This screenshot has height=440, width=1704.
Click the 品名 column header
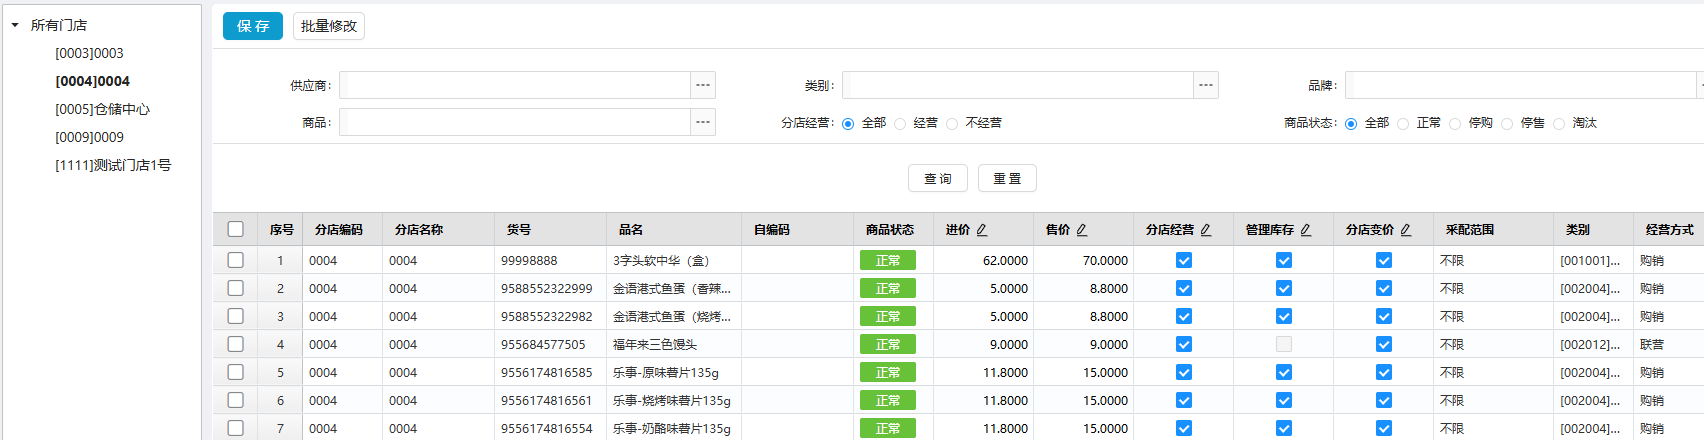(x=631, y=229)
